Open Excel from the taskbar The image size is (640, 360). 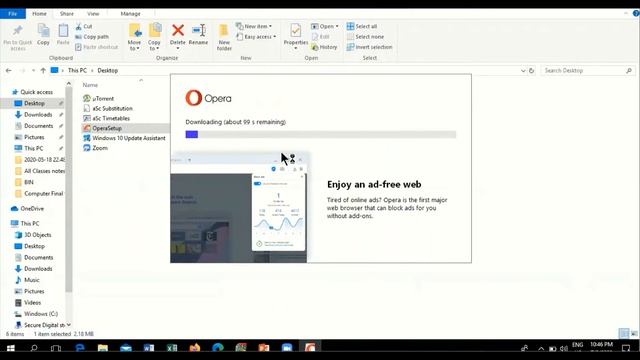pyautogui.click(x=172, y=348)
